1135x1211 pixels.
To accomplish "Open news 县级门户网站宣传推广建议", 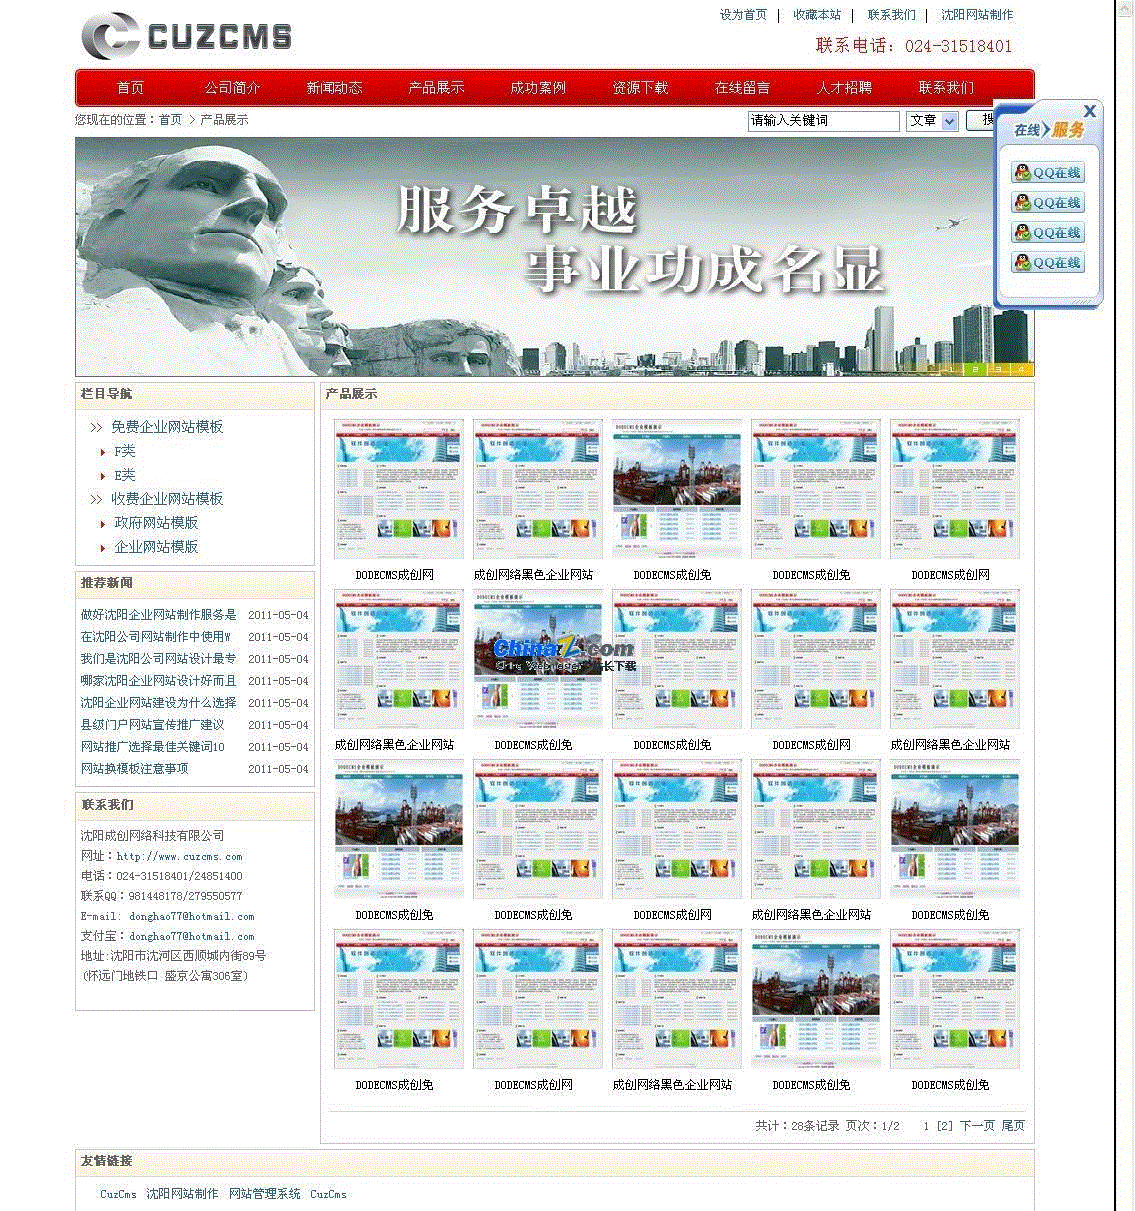I will [x=153, y=725].
